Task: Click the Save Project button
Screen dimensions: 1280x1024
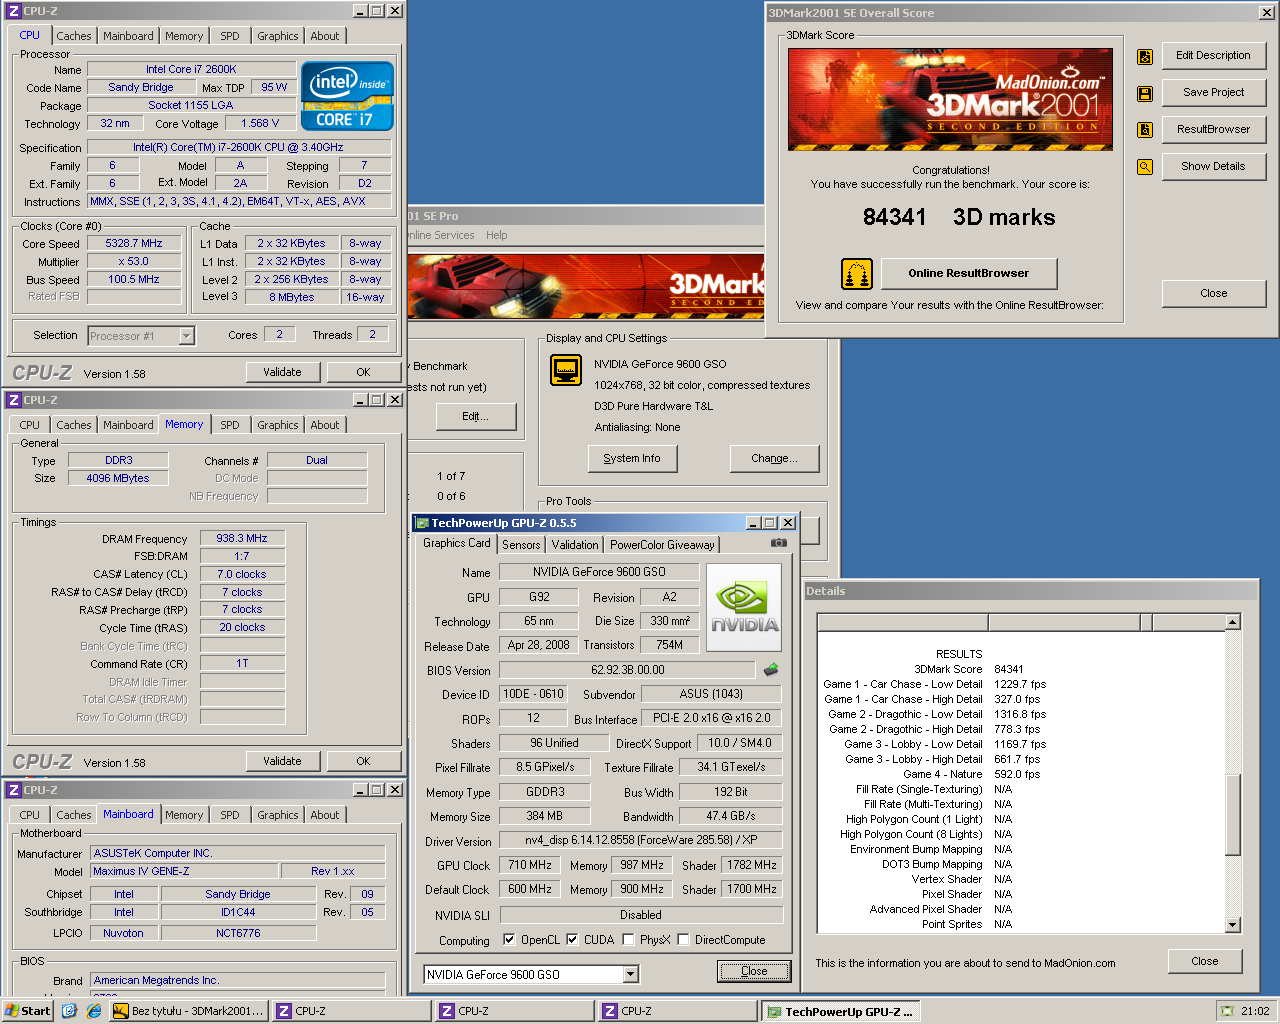Action: [1214, 93]
